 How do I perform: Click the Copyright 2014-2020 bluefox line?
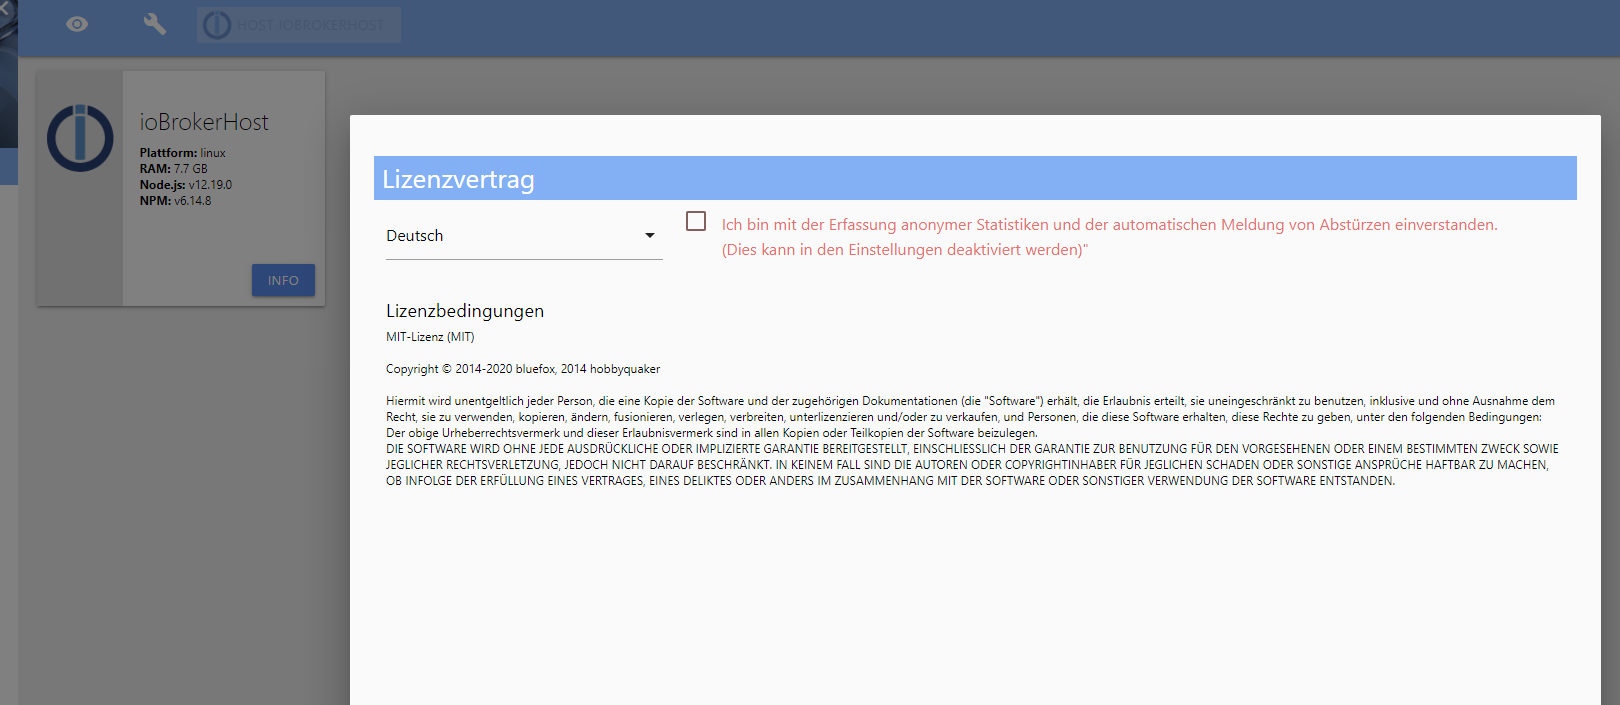(x=523, y=369)
